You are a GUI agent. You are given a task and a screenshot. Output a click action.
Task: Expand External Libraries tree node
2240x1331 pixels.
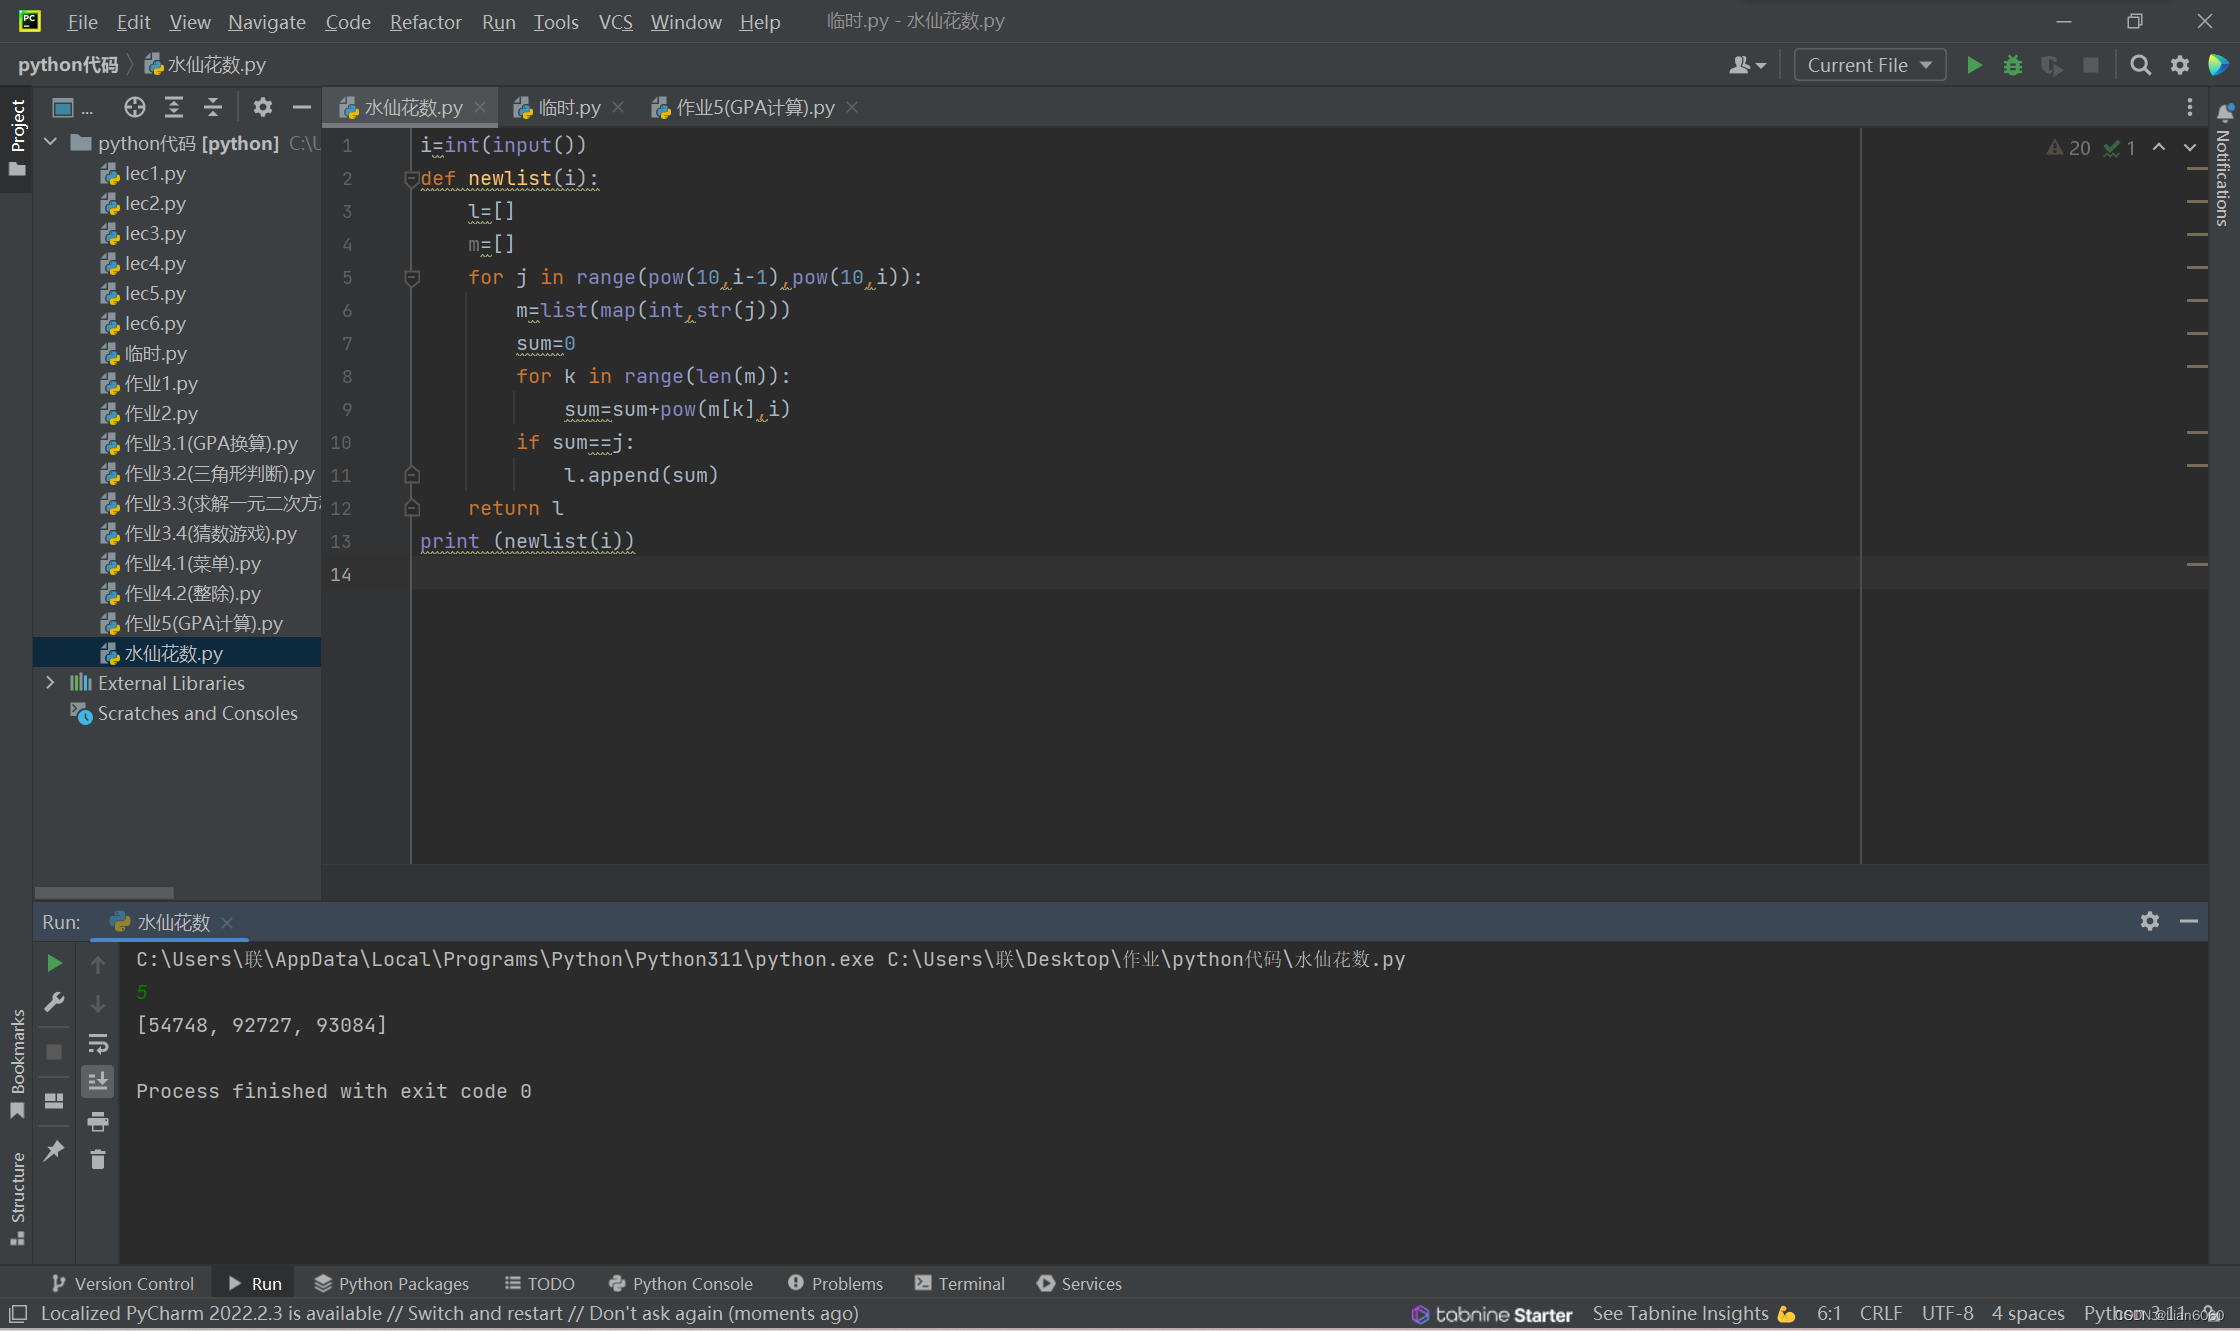[50, 683]
